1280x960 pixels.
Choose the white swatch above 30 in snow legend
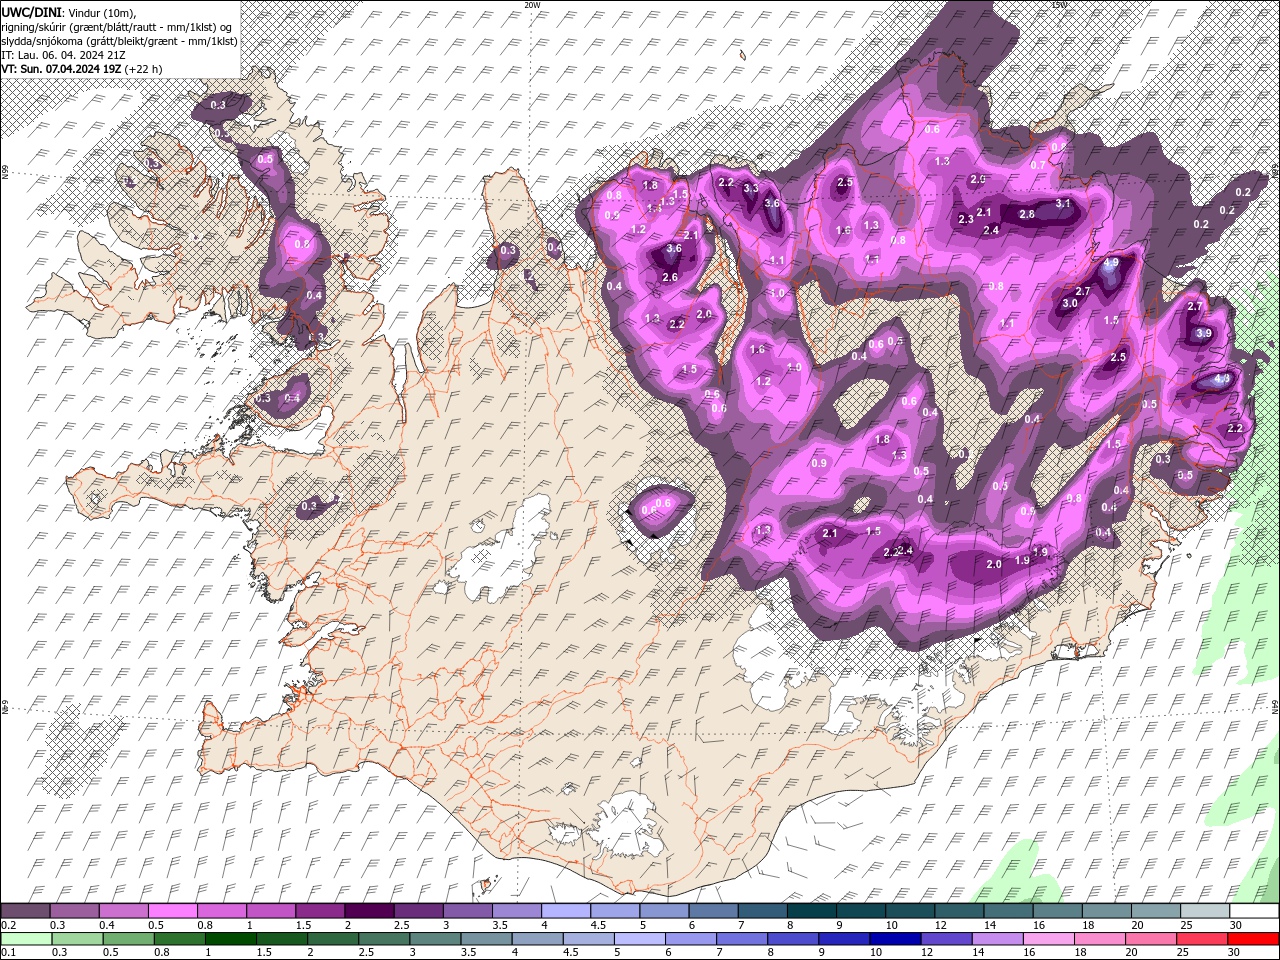pos(1254,911)
